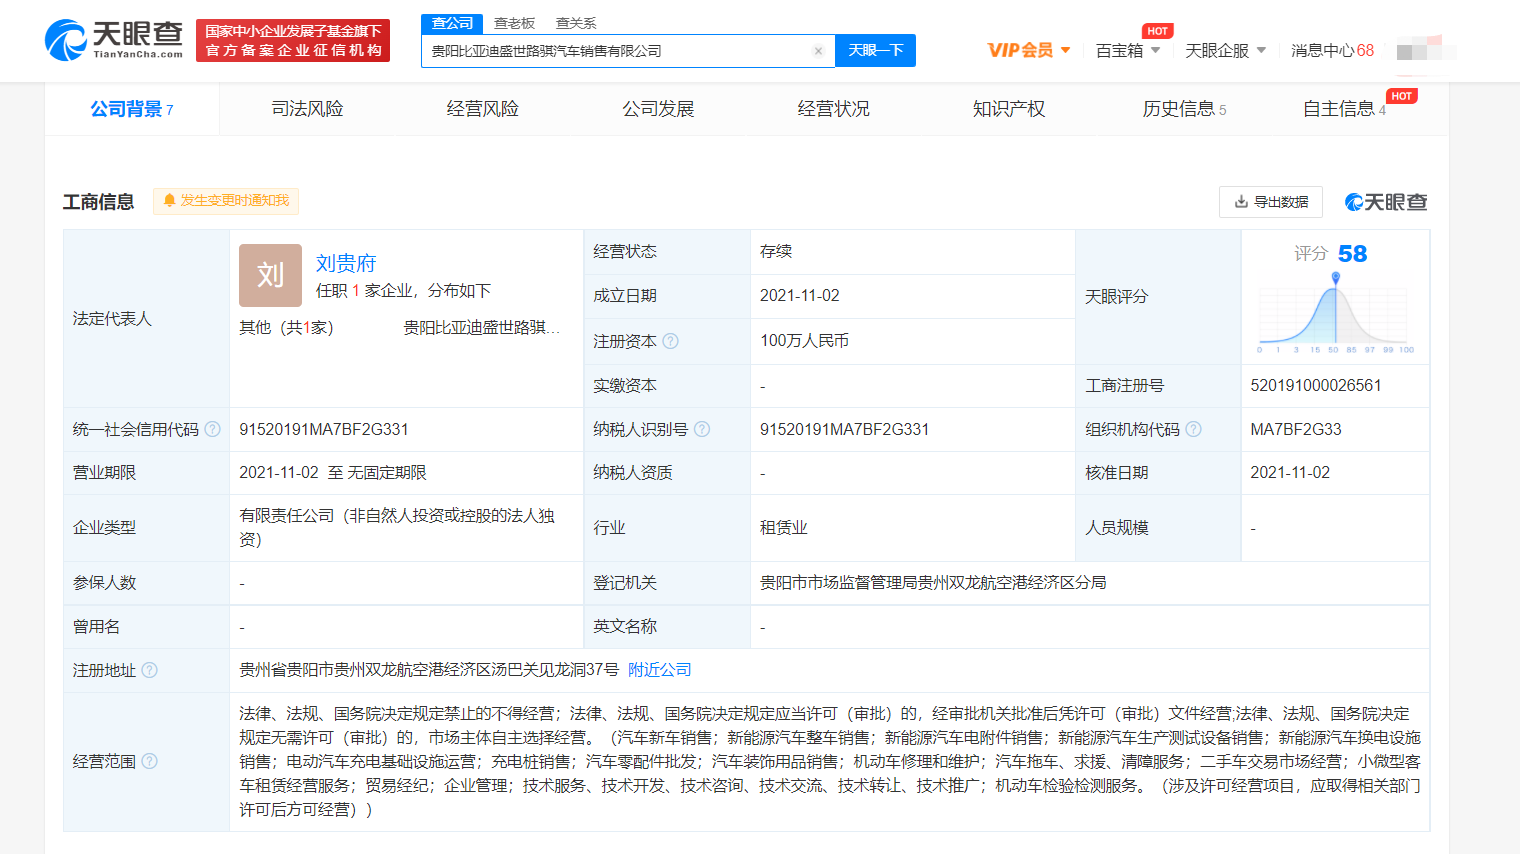This screenshot has width=1520, height=854.
Task: Click the help icon beside 注册资本
Action: coord(670,341)
